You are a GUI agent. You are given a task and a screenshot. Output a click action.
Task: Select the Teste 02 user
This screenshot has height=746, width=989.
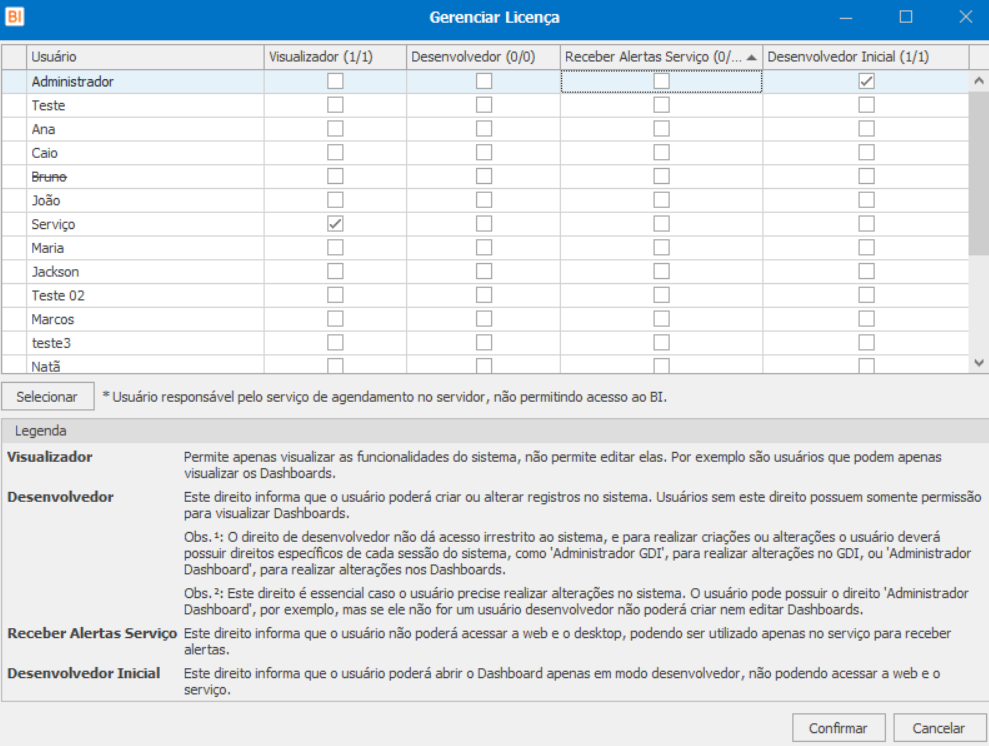click(58, 296)
